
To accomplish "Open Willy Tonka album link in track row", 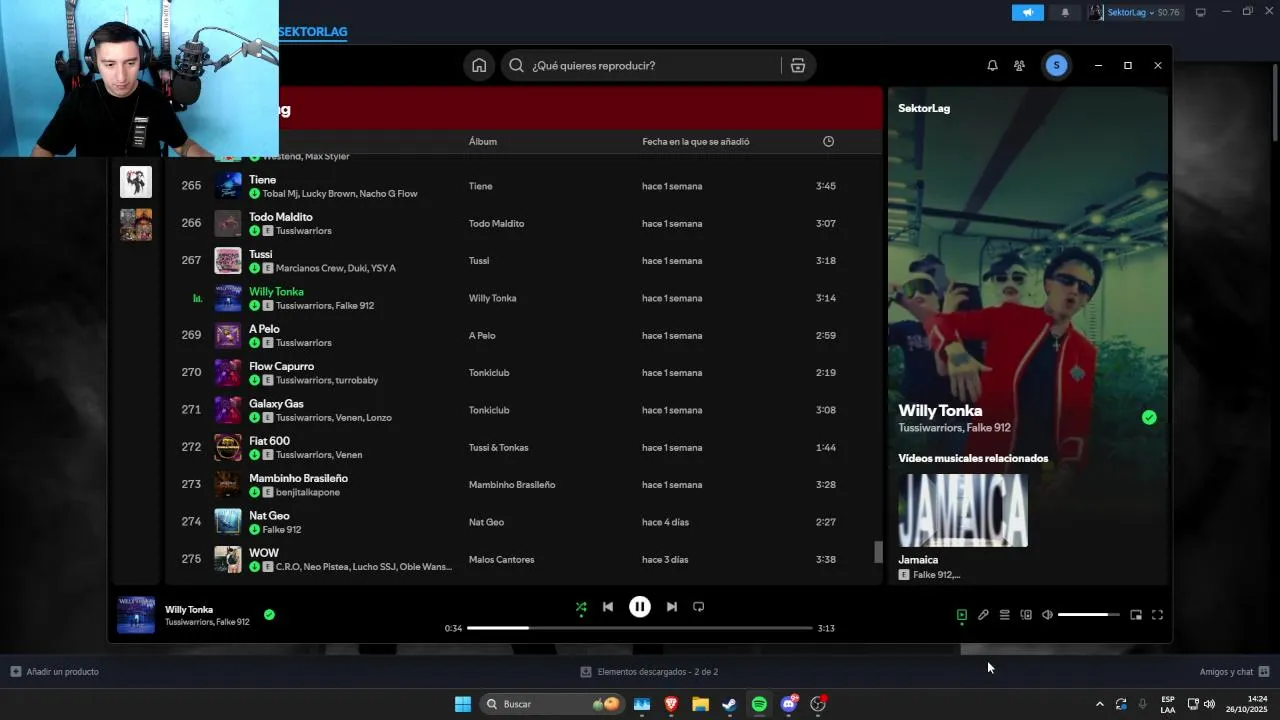I will (x=492, y=298).
